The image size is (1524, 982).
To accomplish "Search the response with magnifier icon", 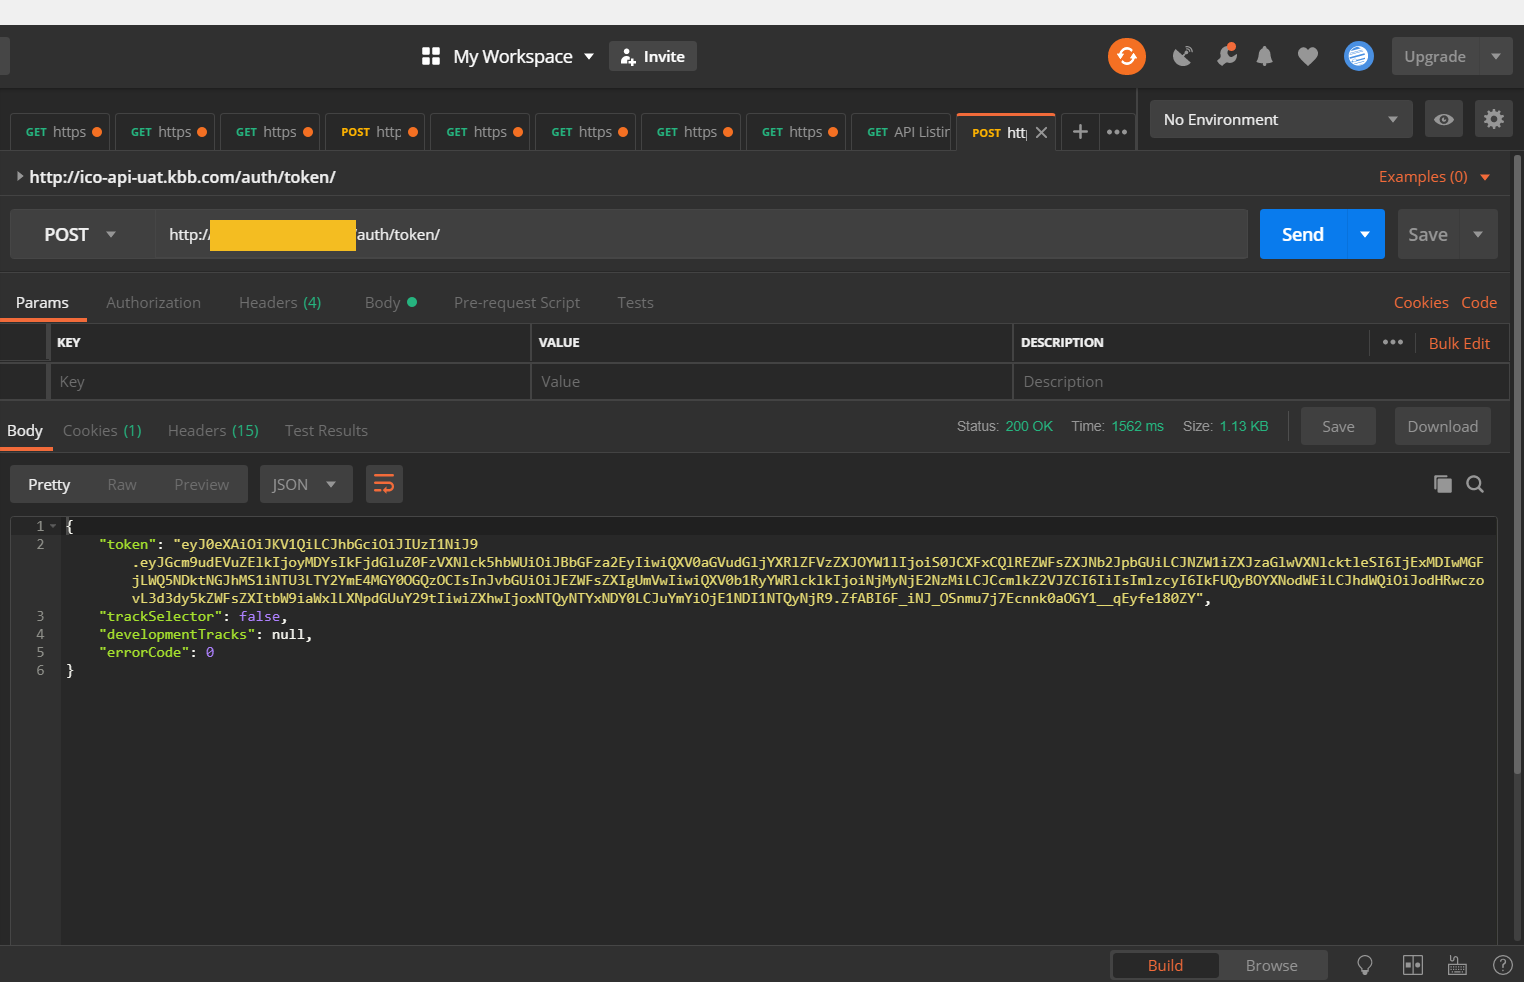I will pyautogui.click(x=1475, y=484).
